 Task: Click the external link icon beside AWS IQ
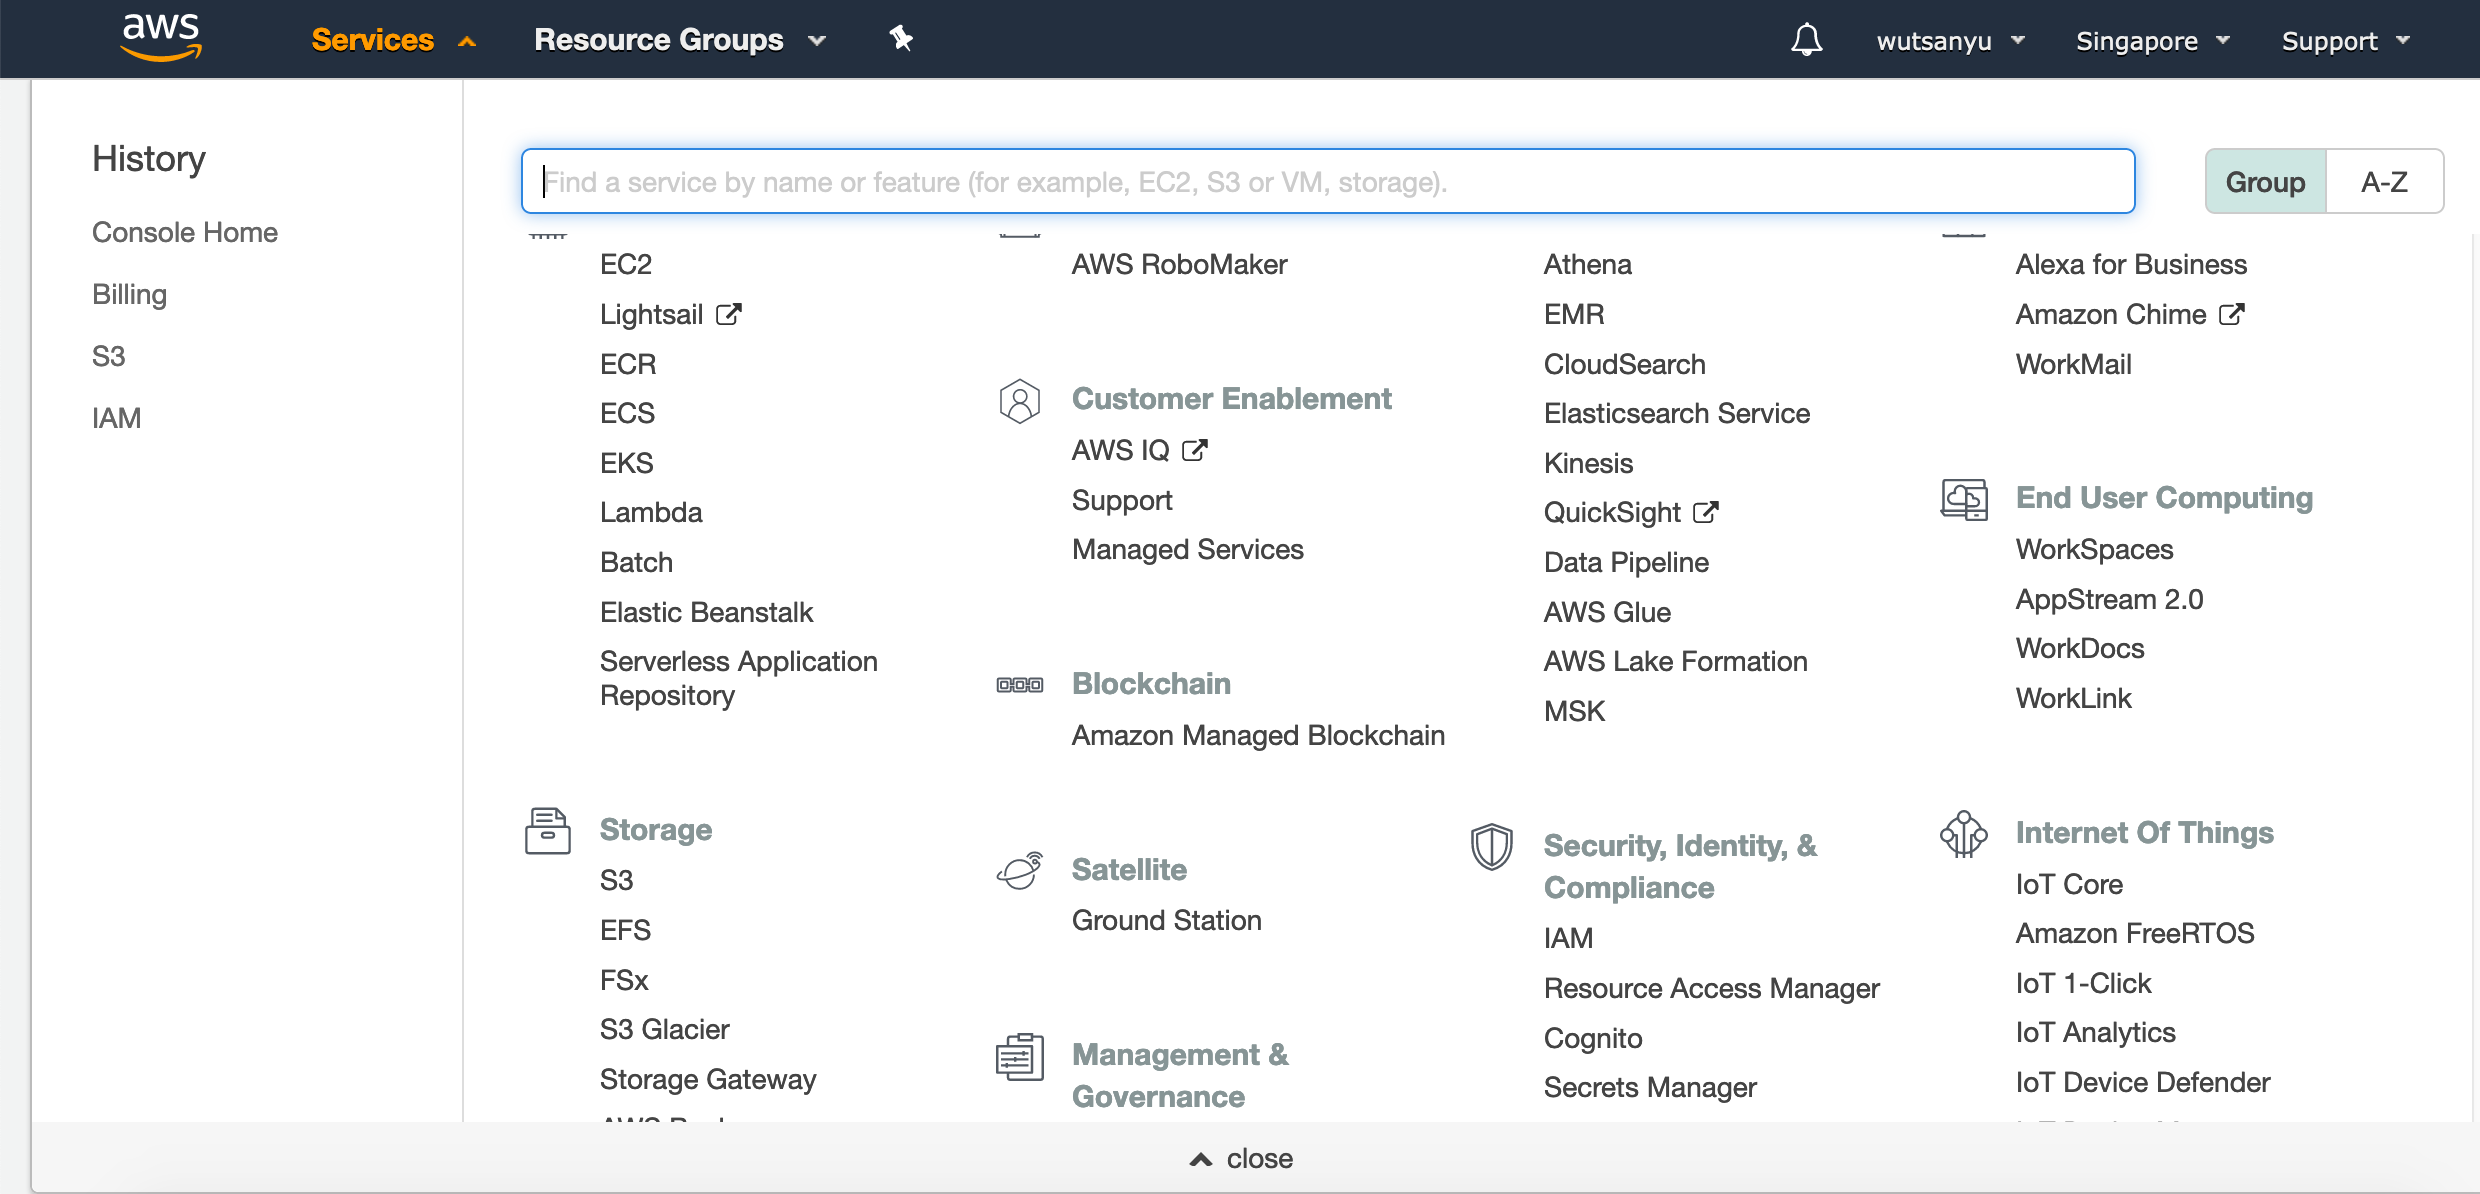(1195, 450)
